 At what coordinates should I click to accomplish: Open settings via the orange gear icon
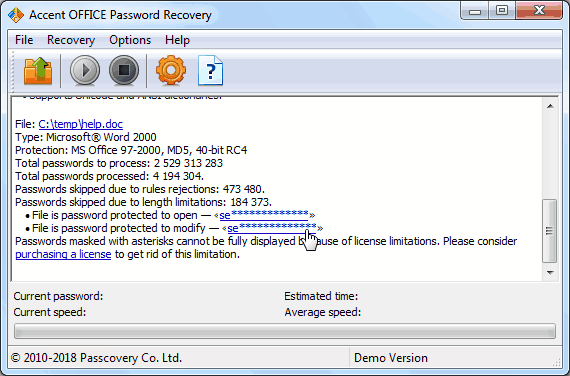[x=171, y=70]
